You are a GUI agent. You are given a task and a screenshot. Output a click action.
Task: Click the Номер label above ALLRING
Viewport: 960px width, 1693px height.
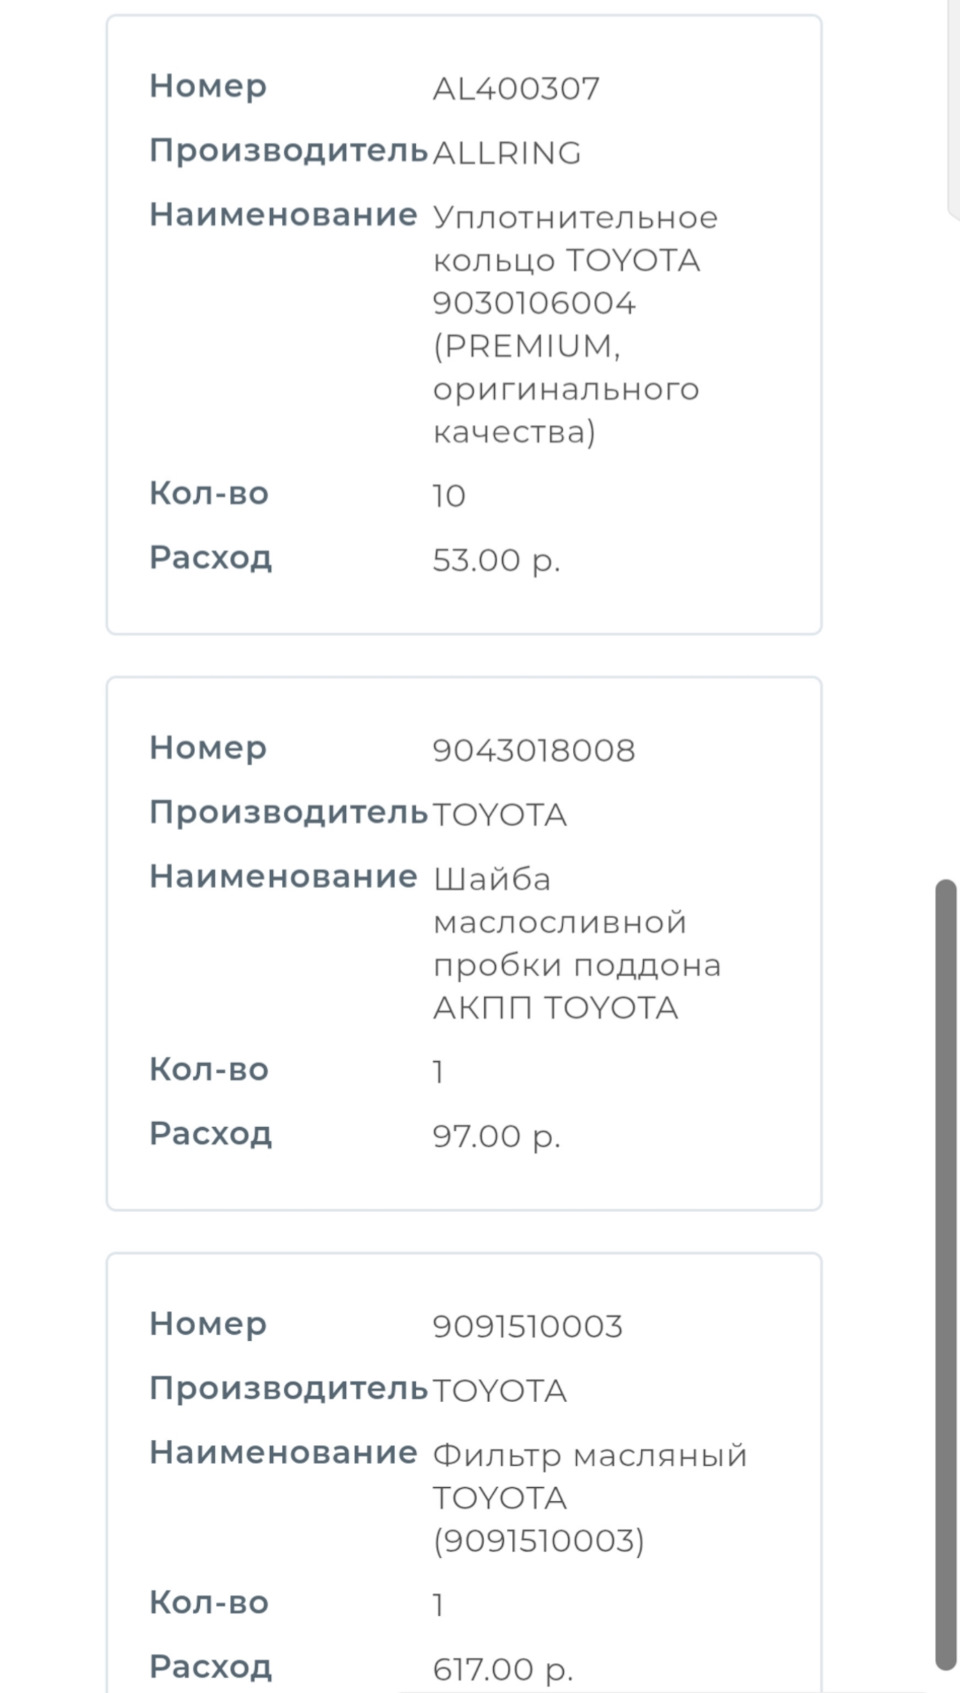(208, 86)
